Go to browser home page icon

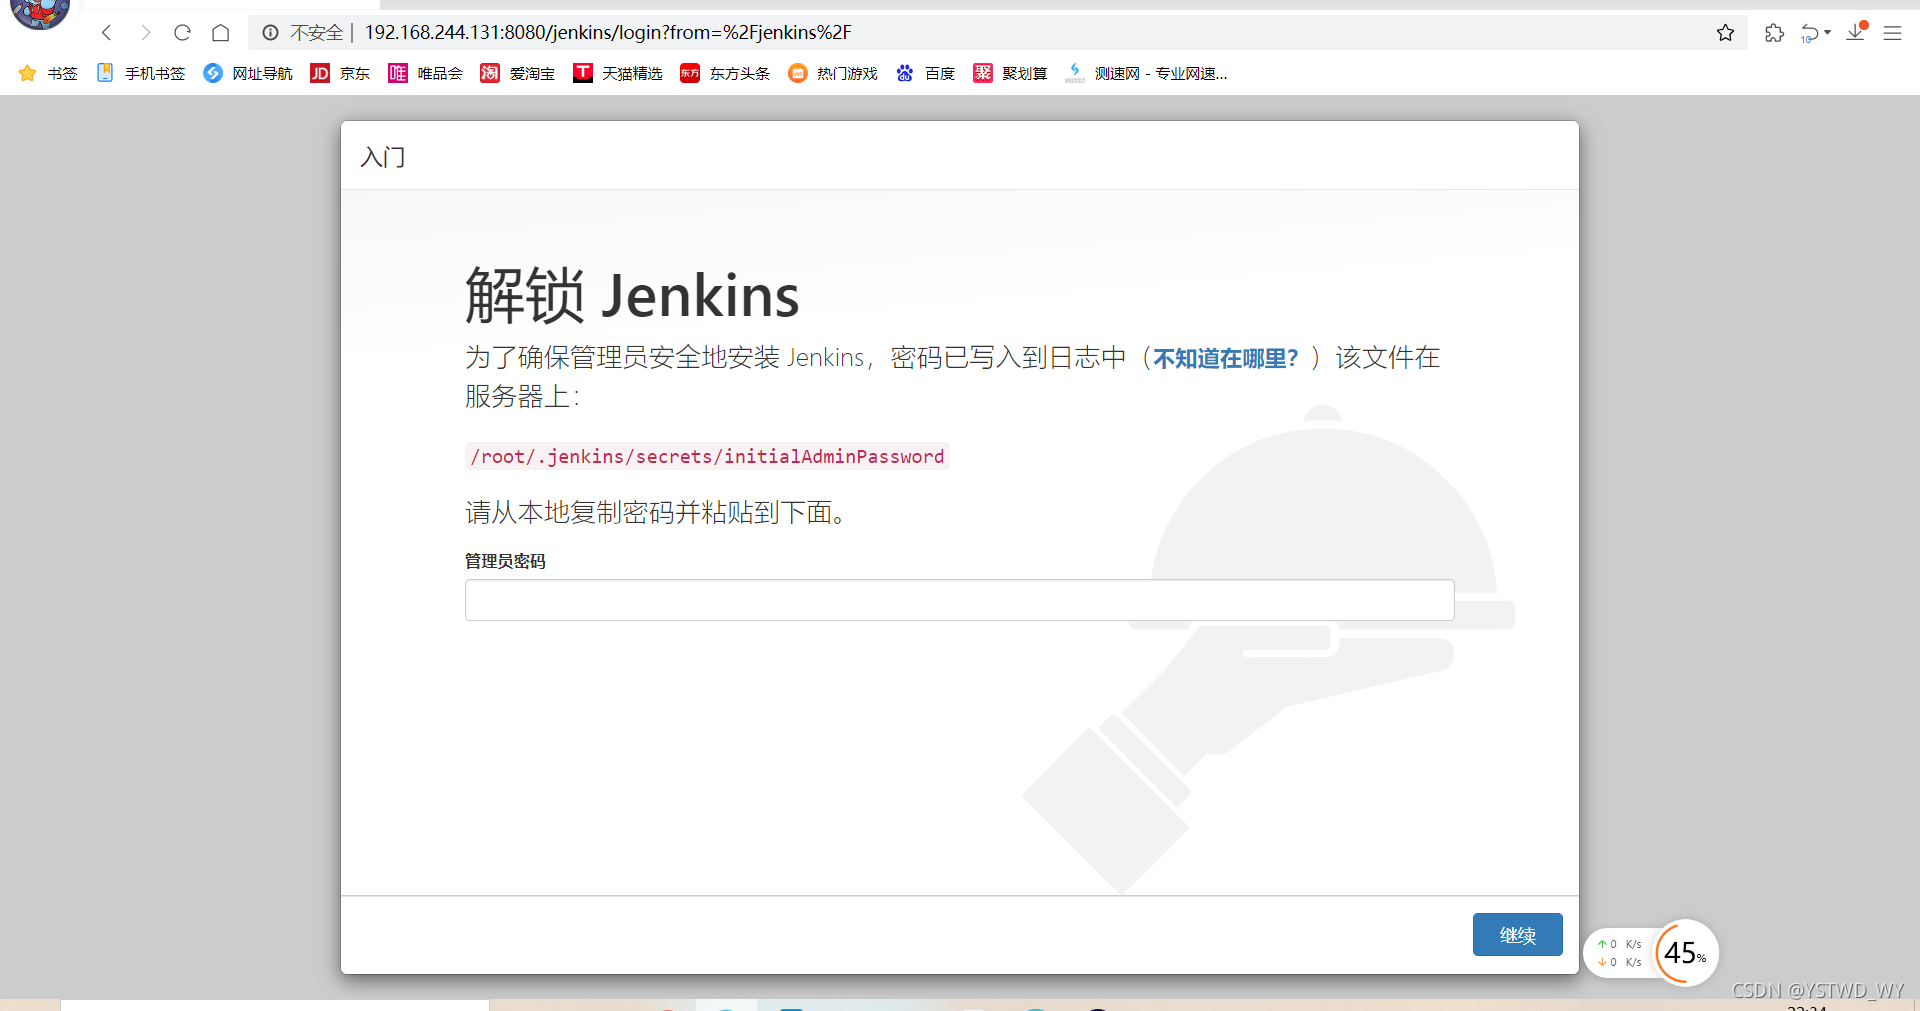[x=220, y=33]
